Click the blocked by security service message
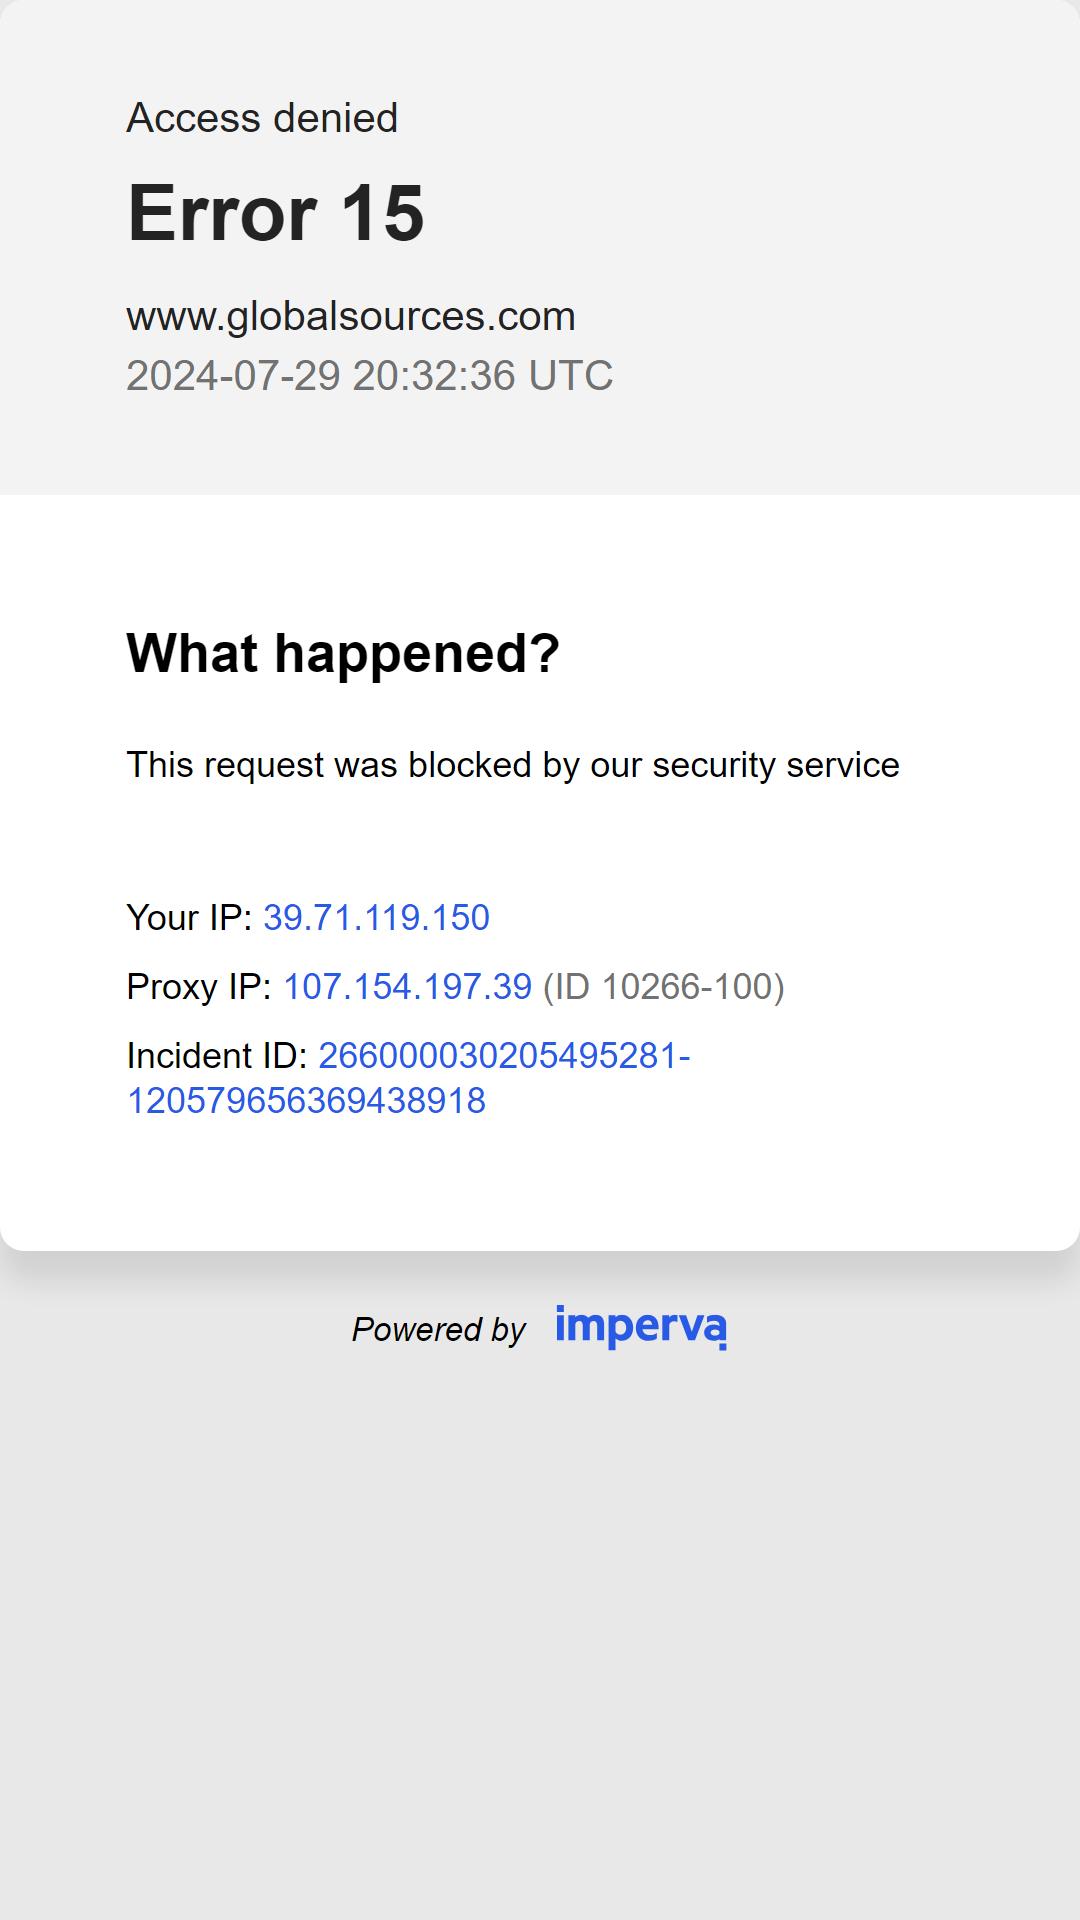This screenshot has height=1920, width=1080. click(x=513, y=765)
